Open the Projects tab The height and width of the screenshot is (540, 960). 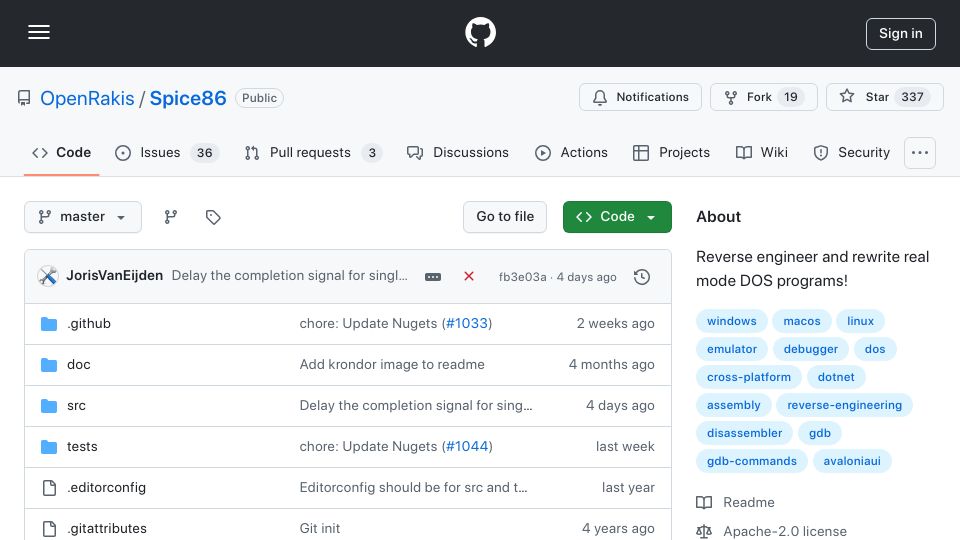click(671, 152)
